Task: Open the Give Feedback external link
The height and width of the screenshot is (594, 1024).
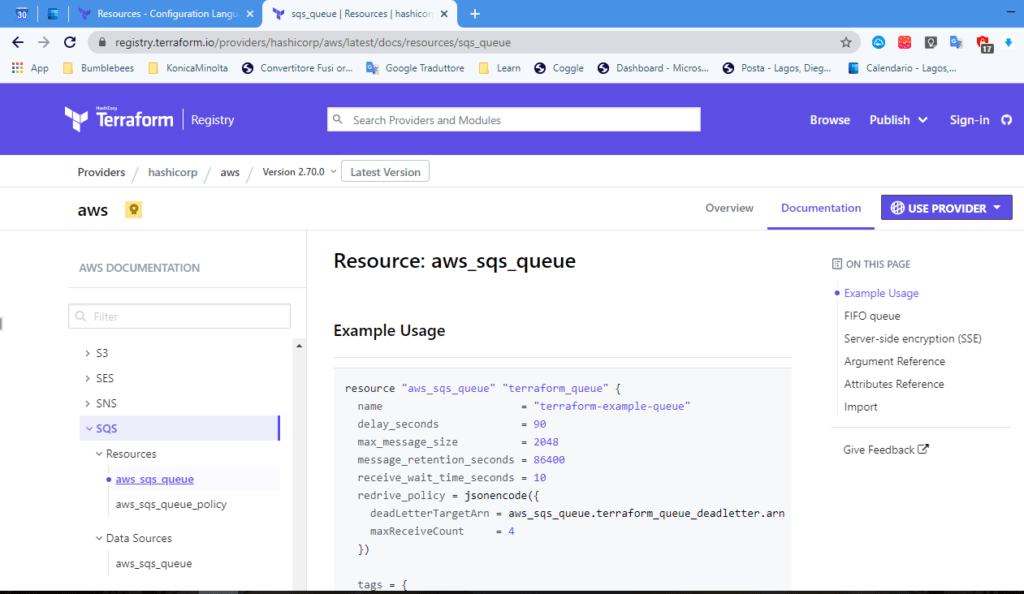Action: pyautogui.click(x=886, y=450)
